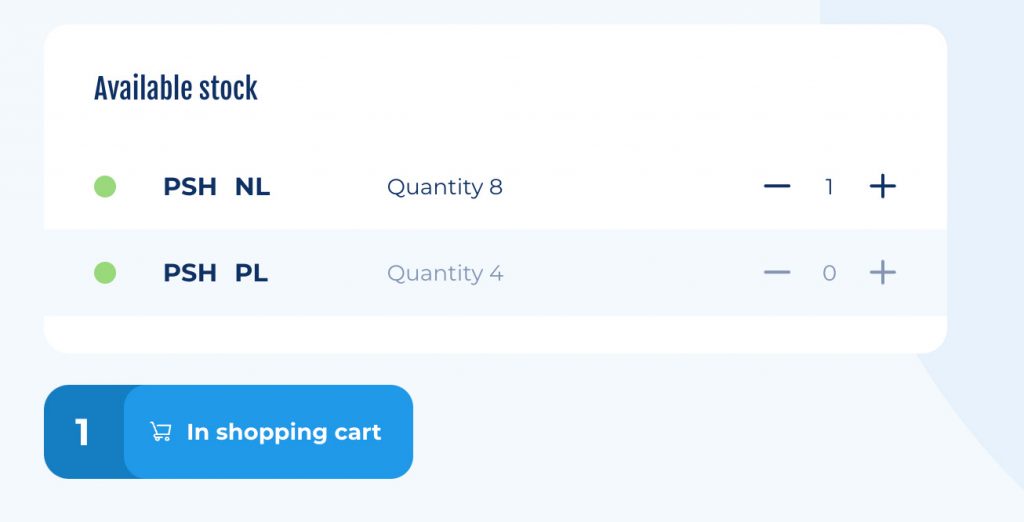Decrease PSH PL quantity with minus icon

tap(776, 273)
